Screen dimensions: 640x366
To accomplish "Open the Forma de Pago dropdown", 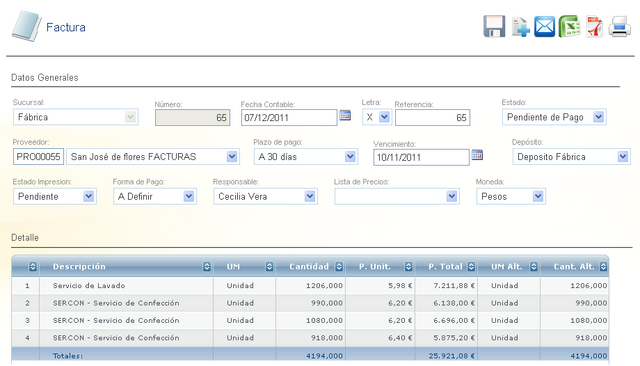I will pyautogui.click(x=155, y=196).
